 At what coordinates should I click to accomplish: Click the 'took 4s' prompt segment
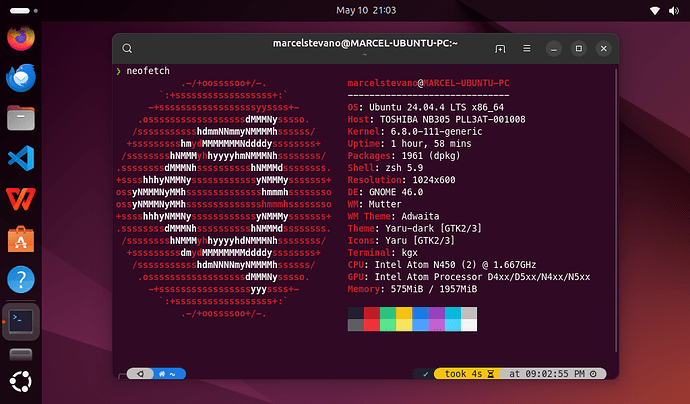[x=468, y=374]
